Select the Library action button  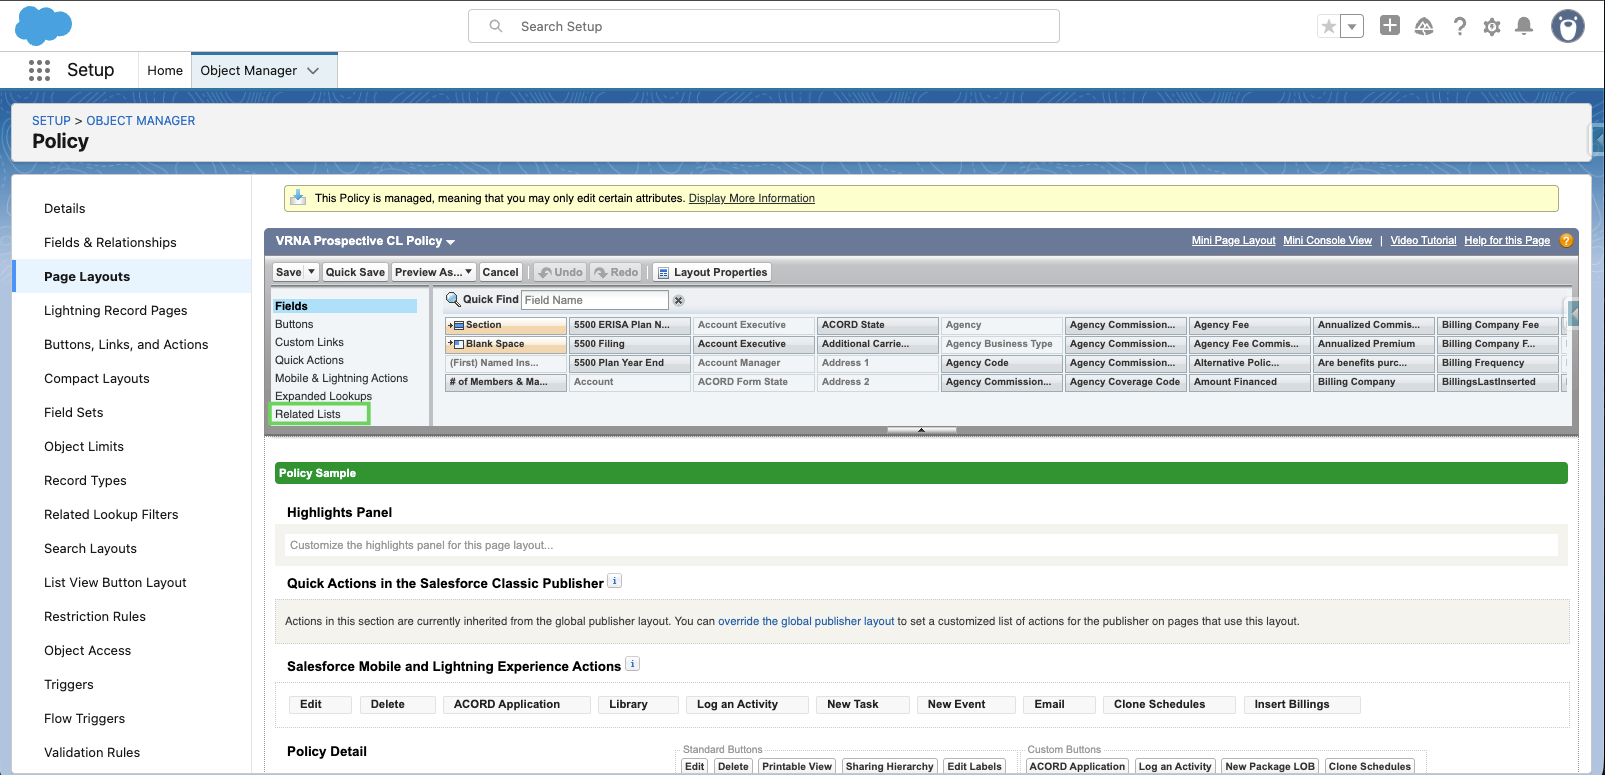click(x=638, y=705)
